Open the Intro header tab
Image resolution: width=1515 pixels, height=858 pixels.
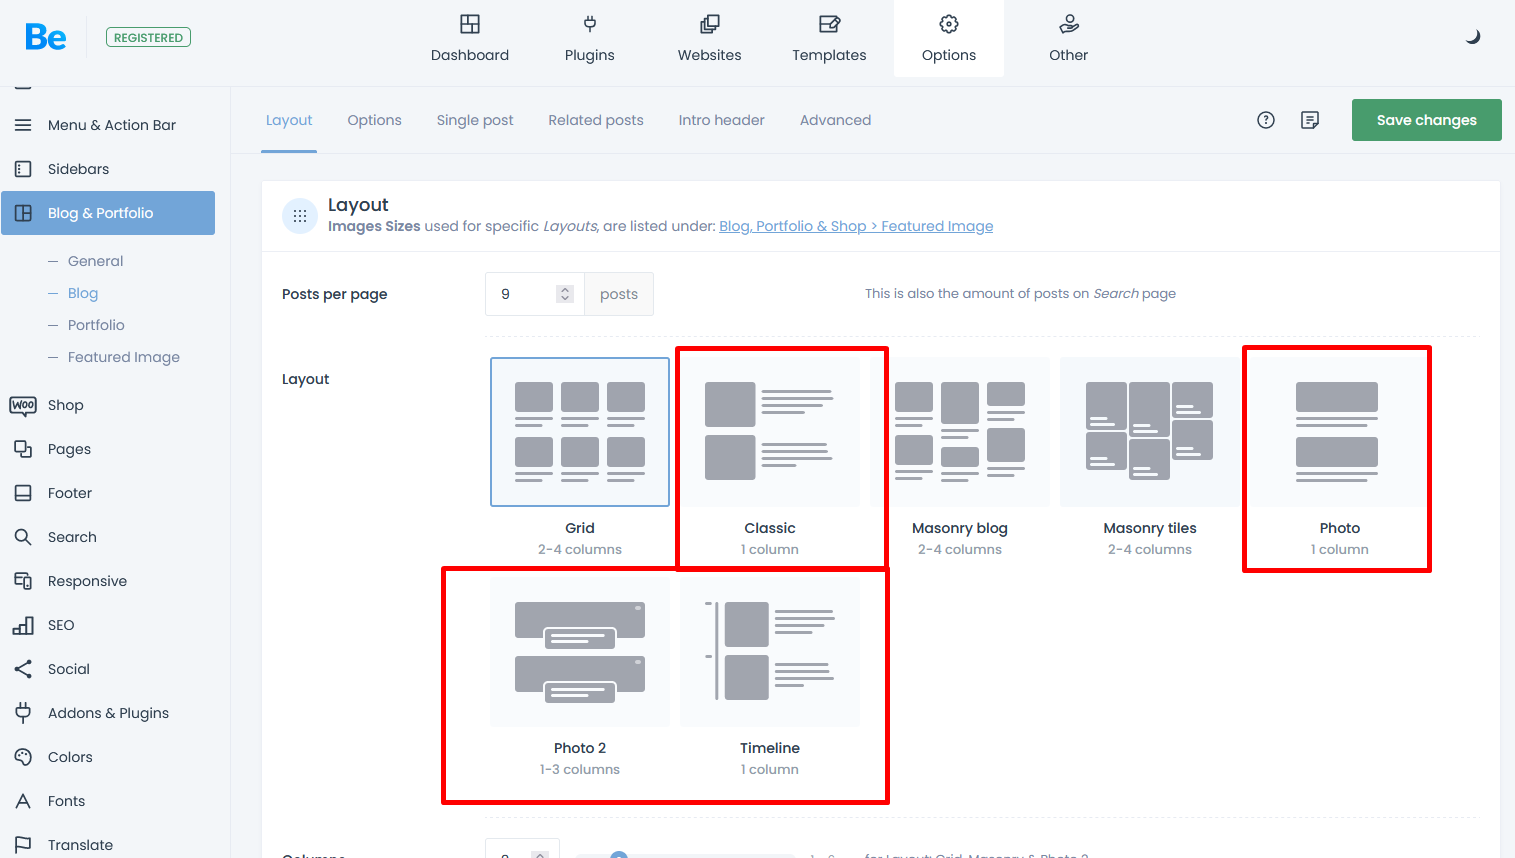[722, 120]
